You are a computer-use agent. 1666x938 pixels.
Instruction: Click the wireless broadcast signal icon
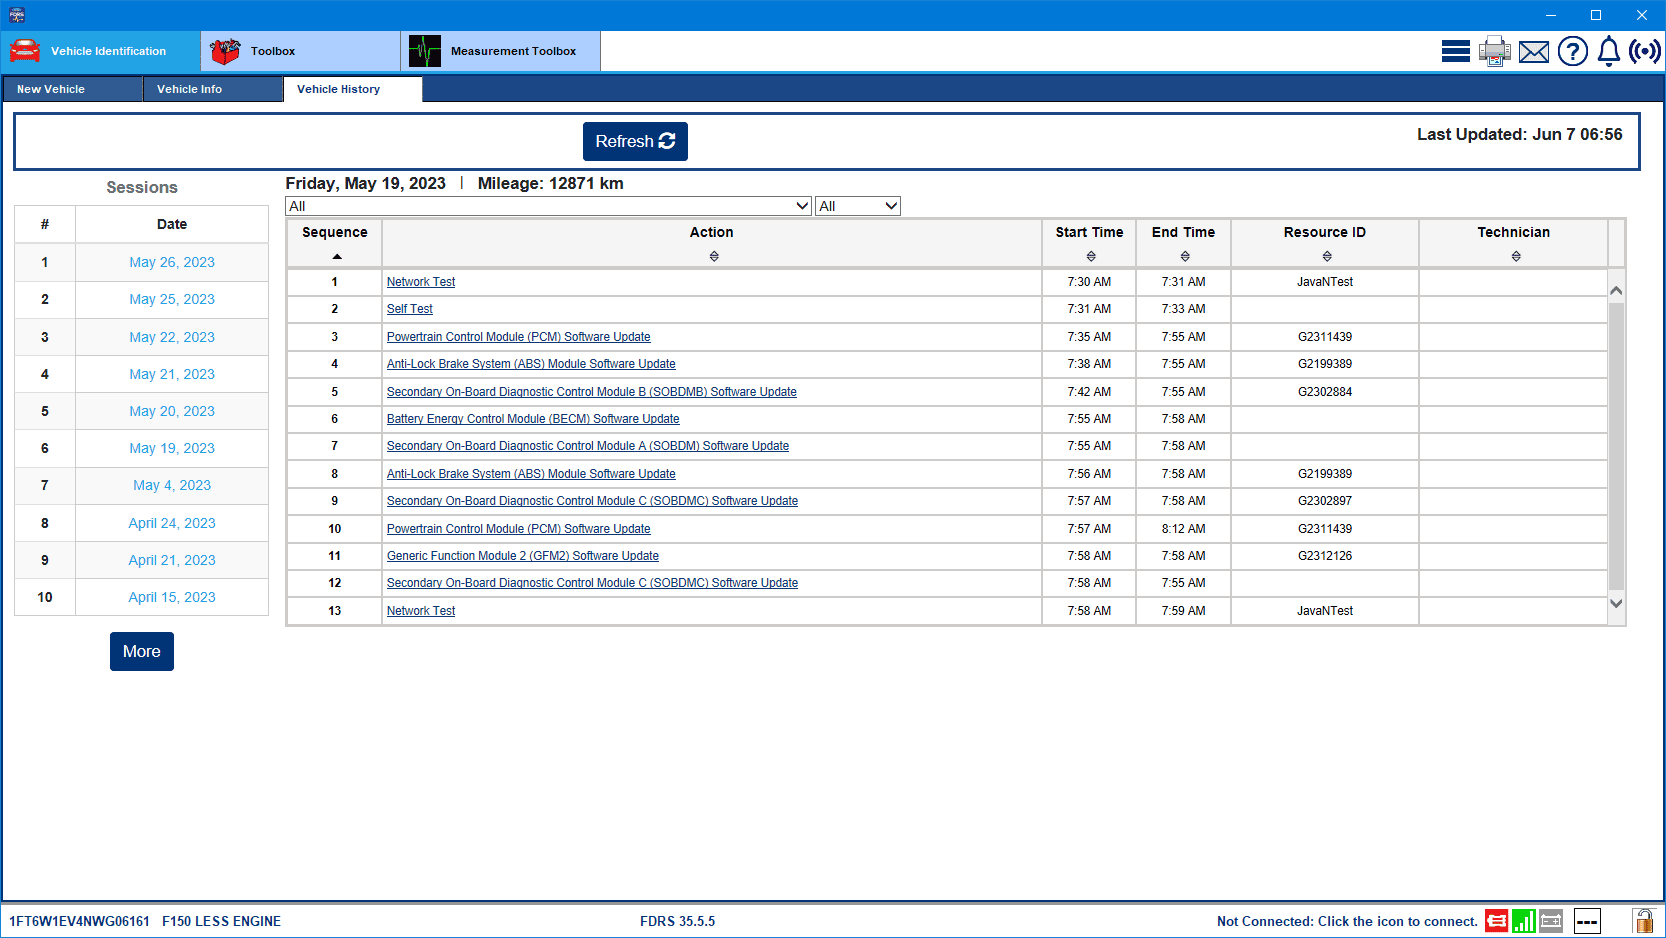pos(1644,51)
